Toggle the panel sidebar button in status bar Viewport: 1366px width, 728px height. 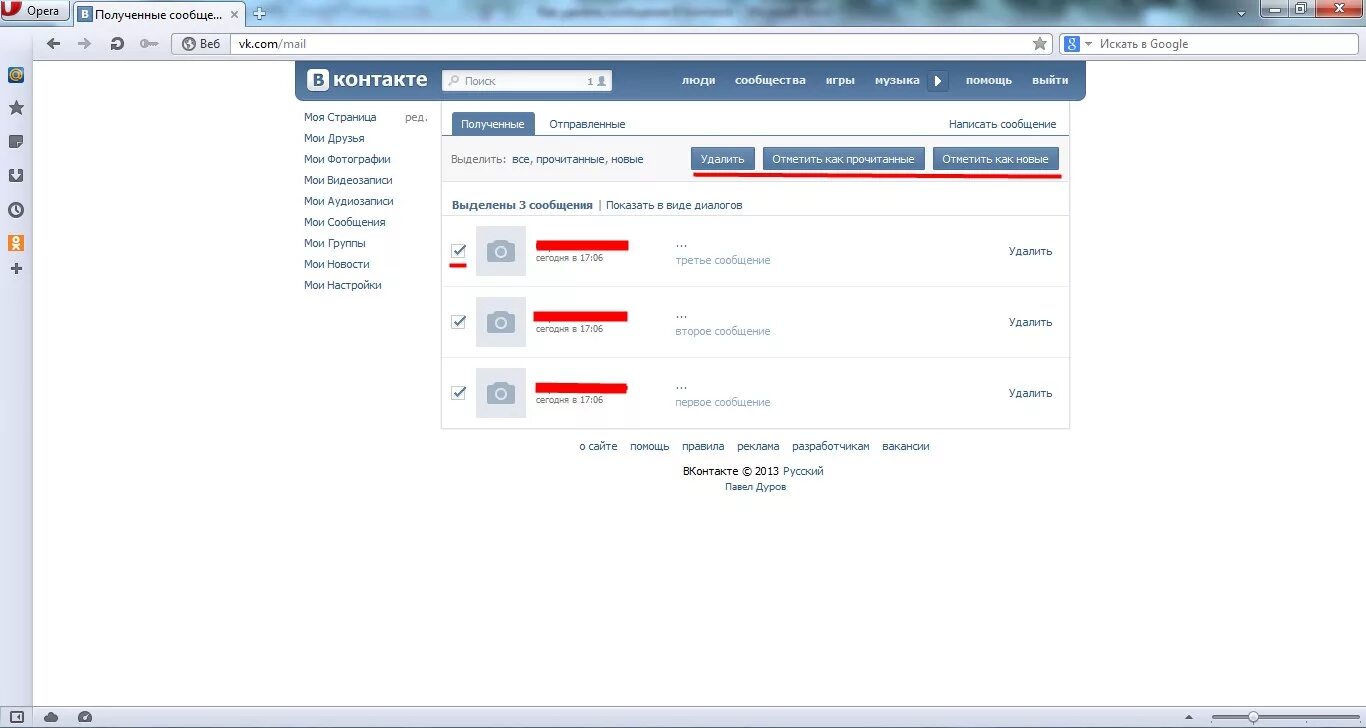click(x=17, y=717)
